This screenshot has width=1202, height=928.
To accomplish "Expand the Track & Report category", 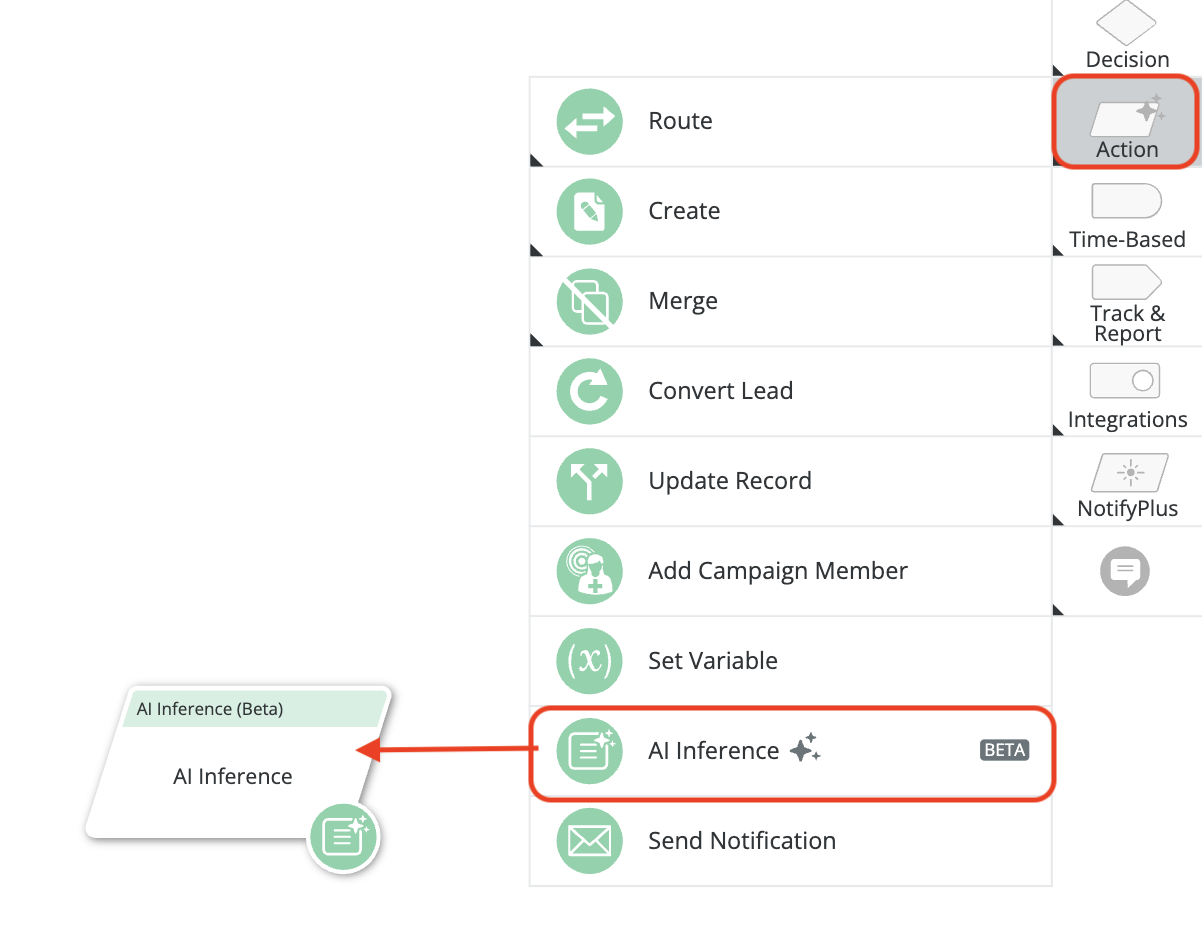I will [1126, 303].
